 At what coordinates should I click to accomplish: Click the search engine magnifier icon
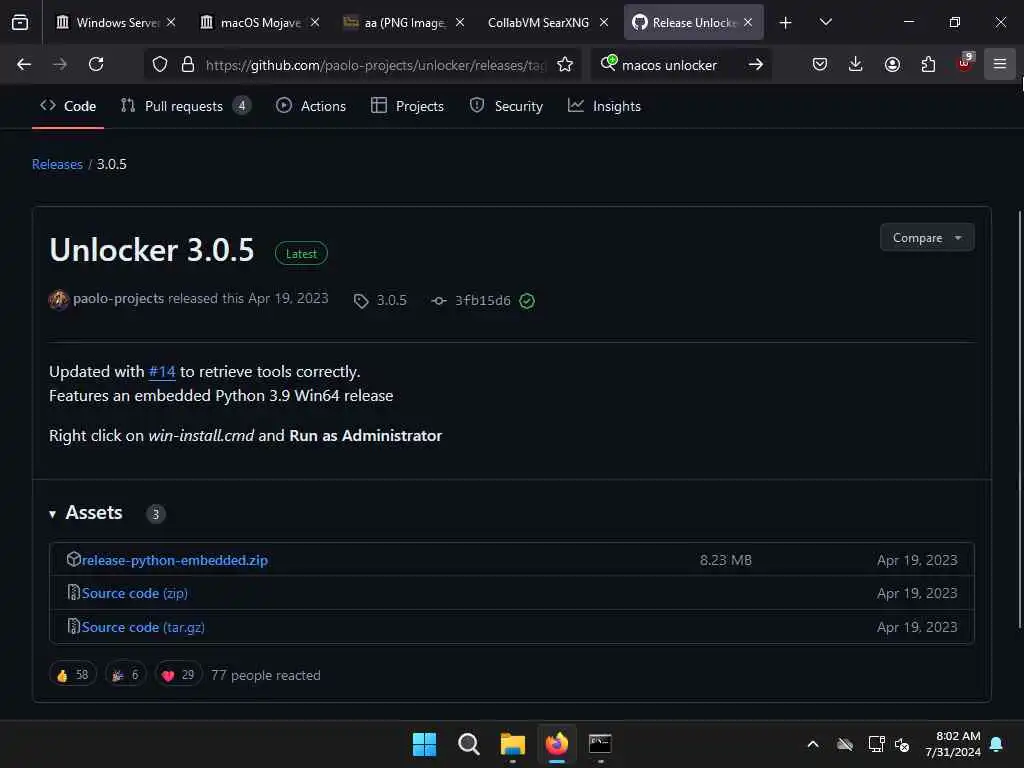coord(608,63)
